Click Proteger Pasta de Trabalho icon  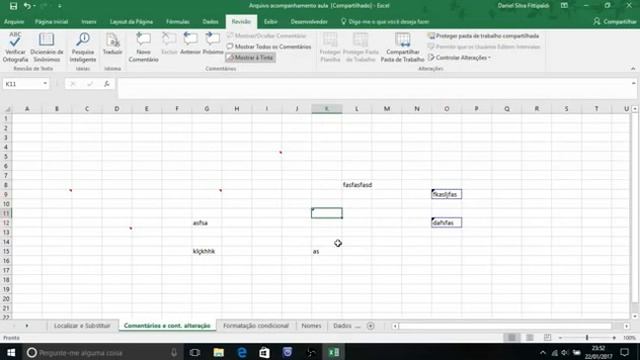360,47
